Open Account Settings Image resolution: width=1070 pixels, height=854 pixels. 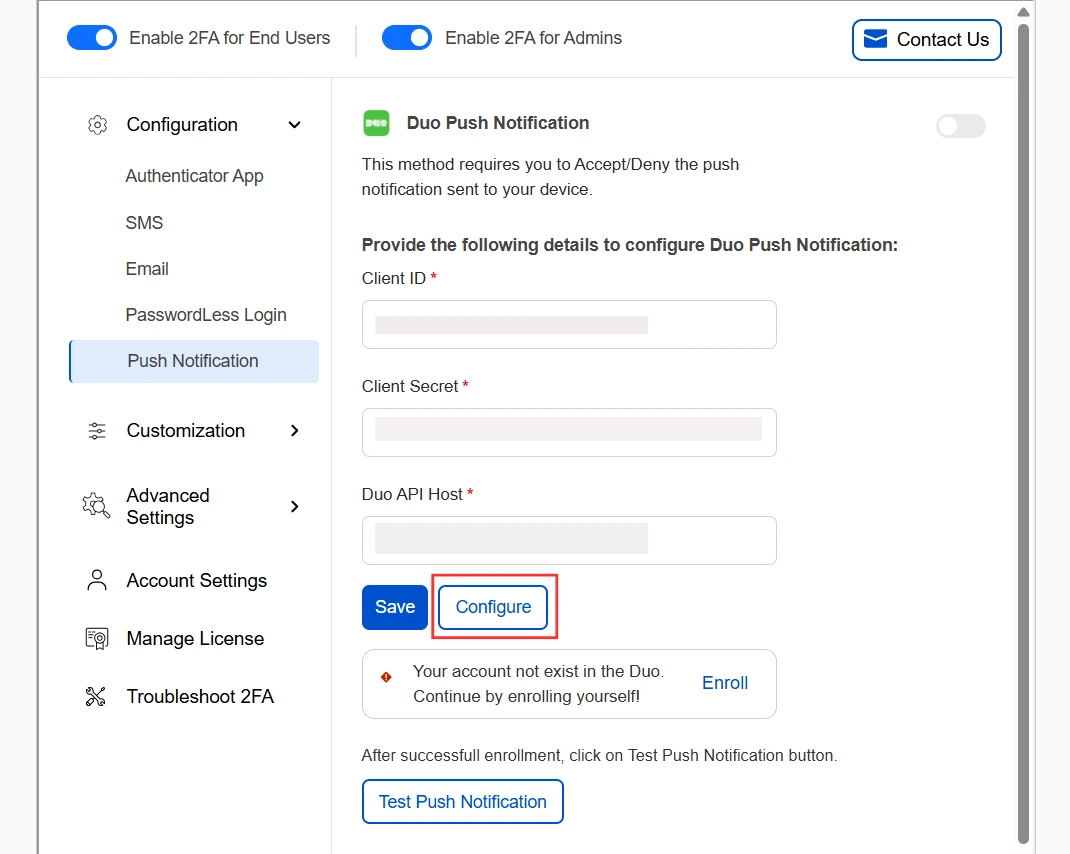(197, 580)
